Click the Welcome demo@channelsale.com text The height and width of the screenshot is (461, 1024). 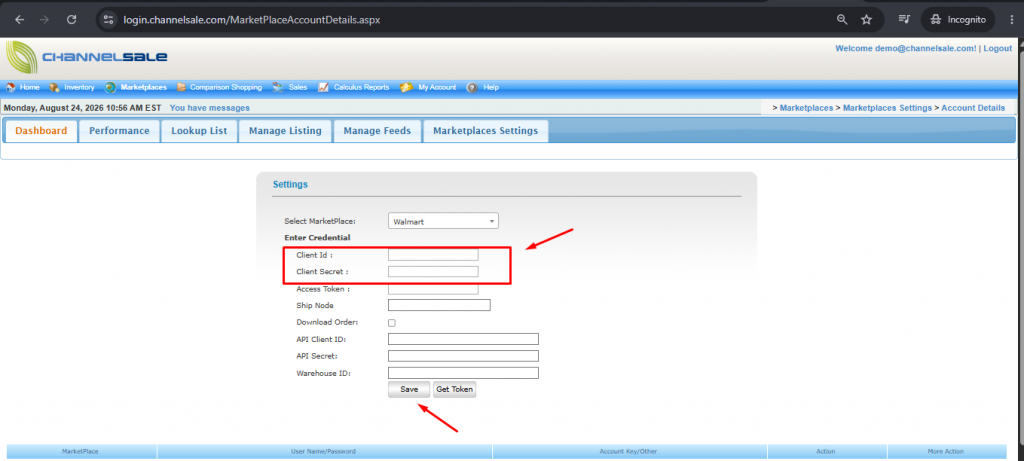point(906,48)
